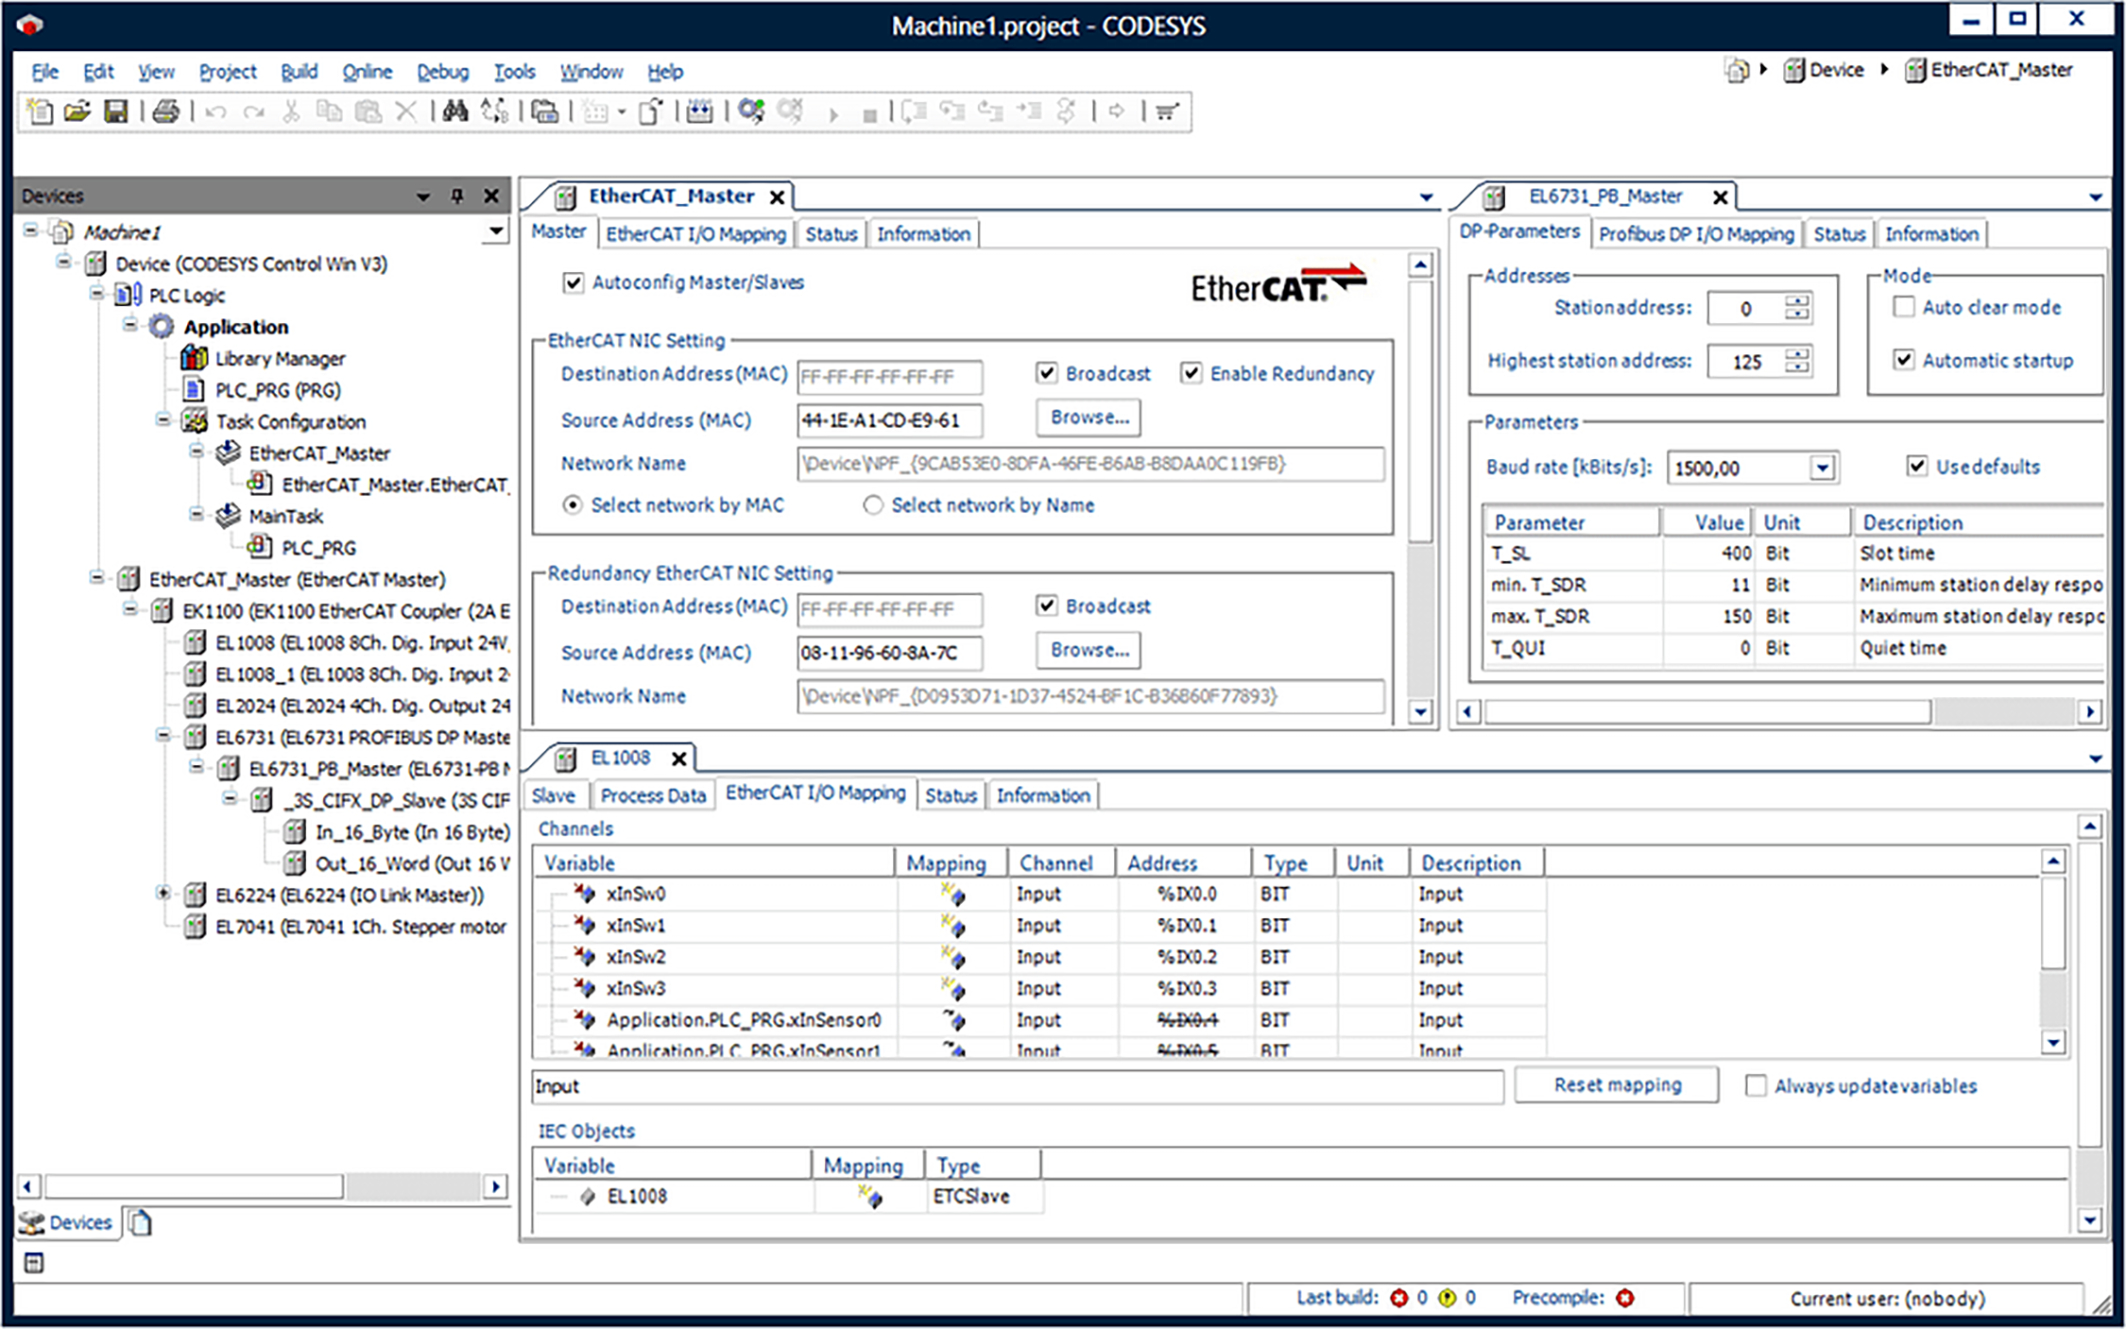Click the Print toolbar icon

166,111
